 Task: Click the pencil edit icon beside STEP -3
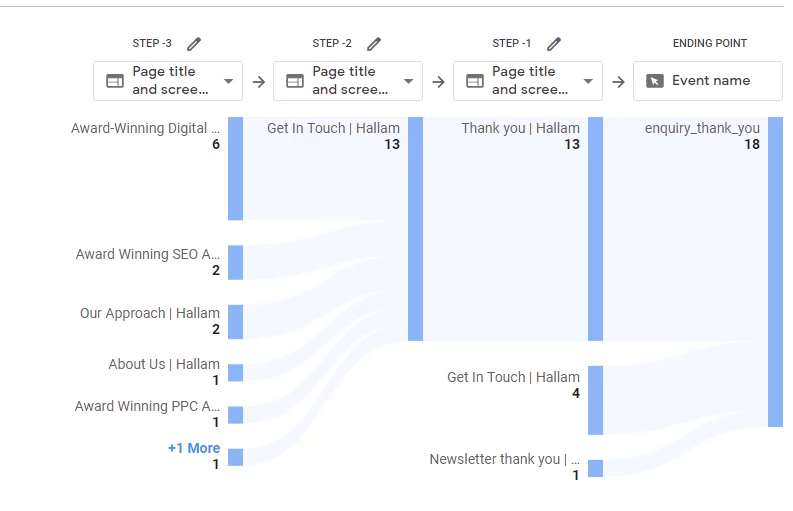194,44
